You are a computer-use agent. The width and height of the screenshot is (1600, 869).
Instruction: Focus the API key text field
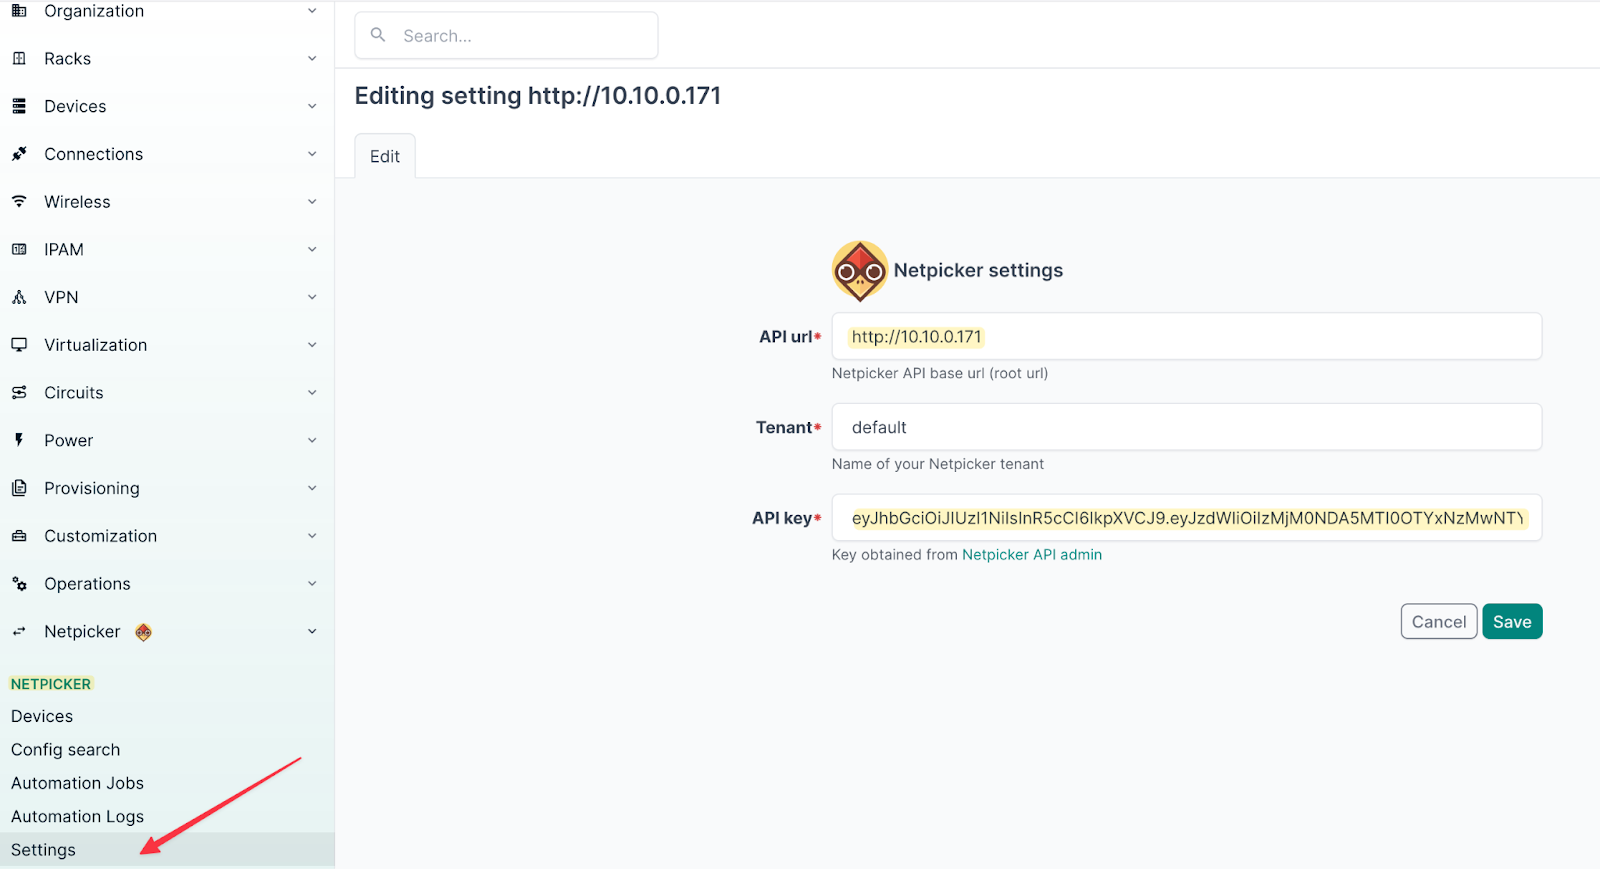point(1186,518)
